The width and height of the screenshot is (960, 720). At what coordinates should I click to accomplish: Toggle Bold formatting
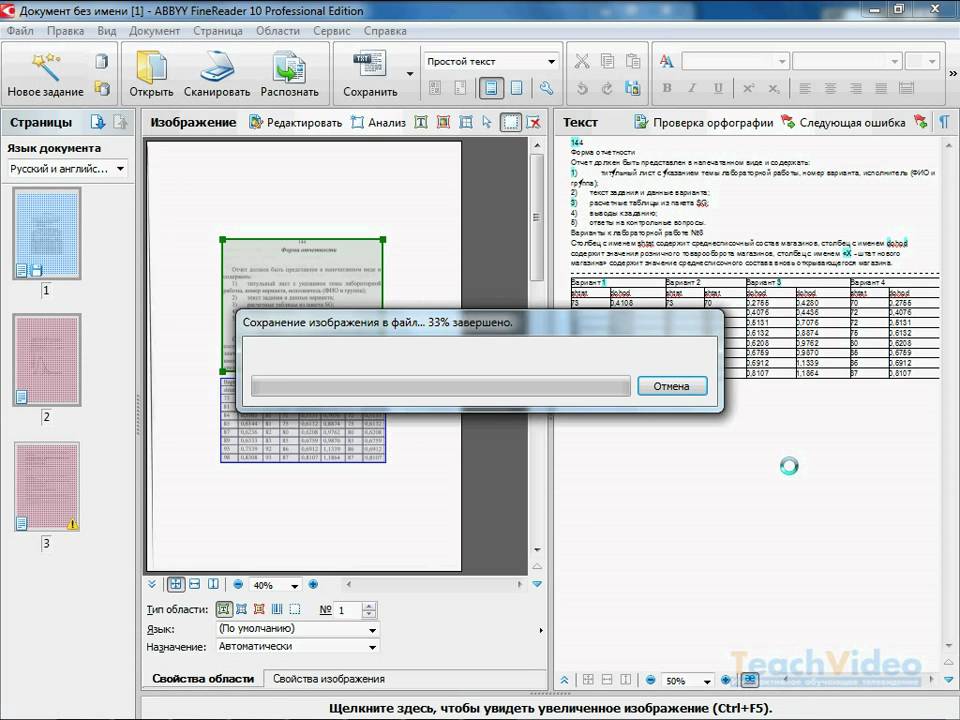point(667,88)
